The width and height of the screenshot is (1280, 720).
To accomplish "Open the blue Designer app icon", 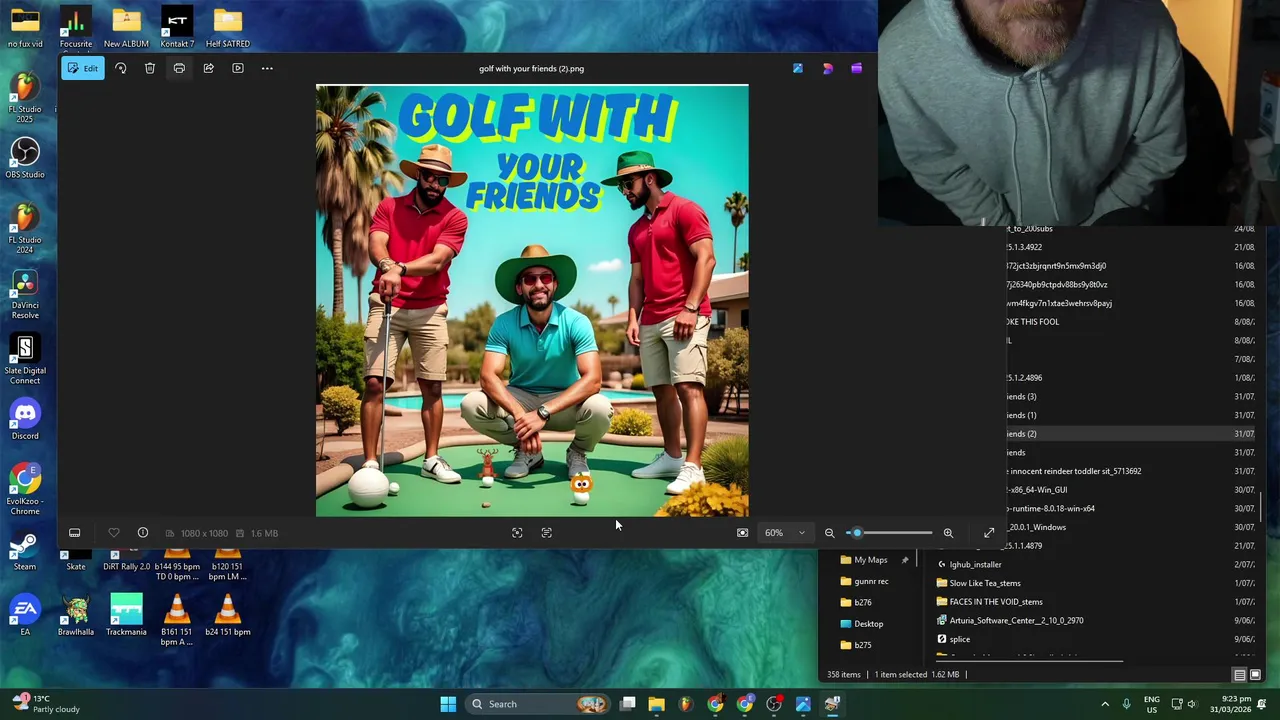I will pos(798,68).
